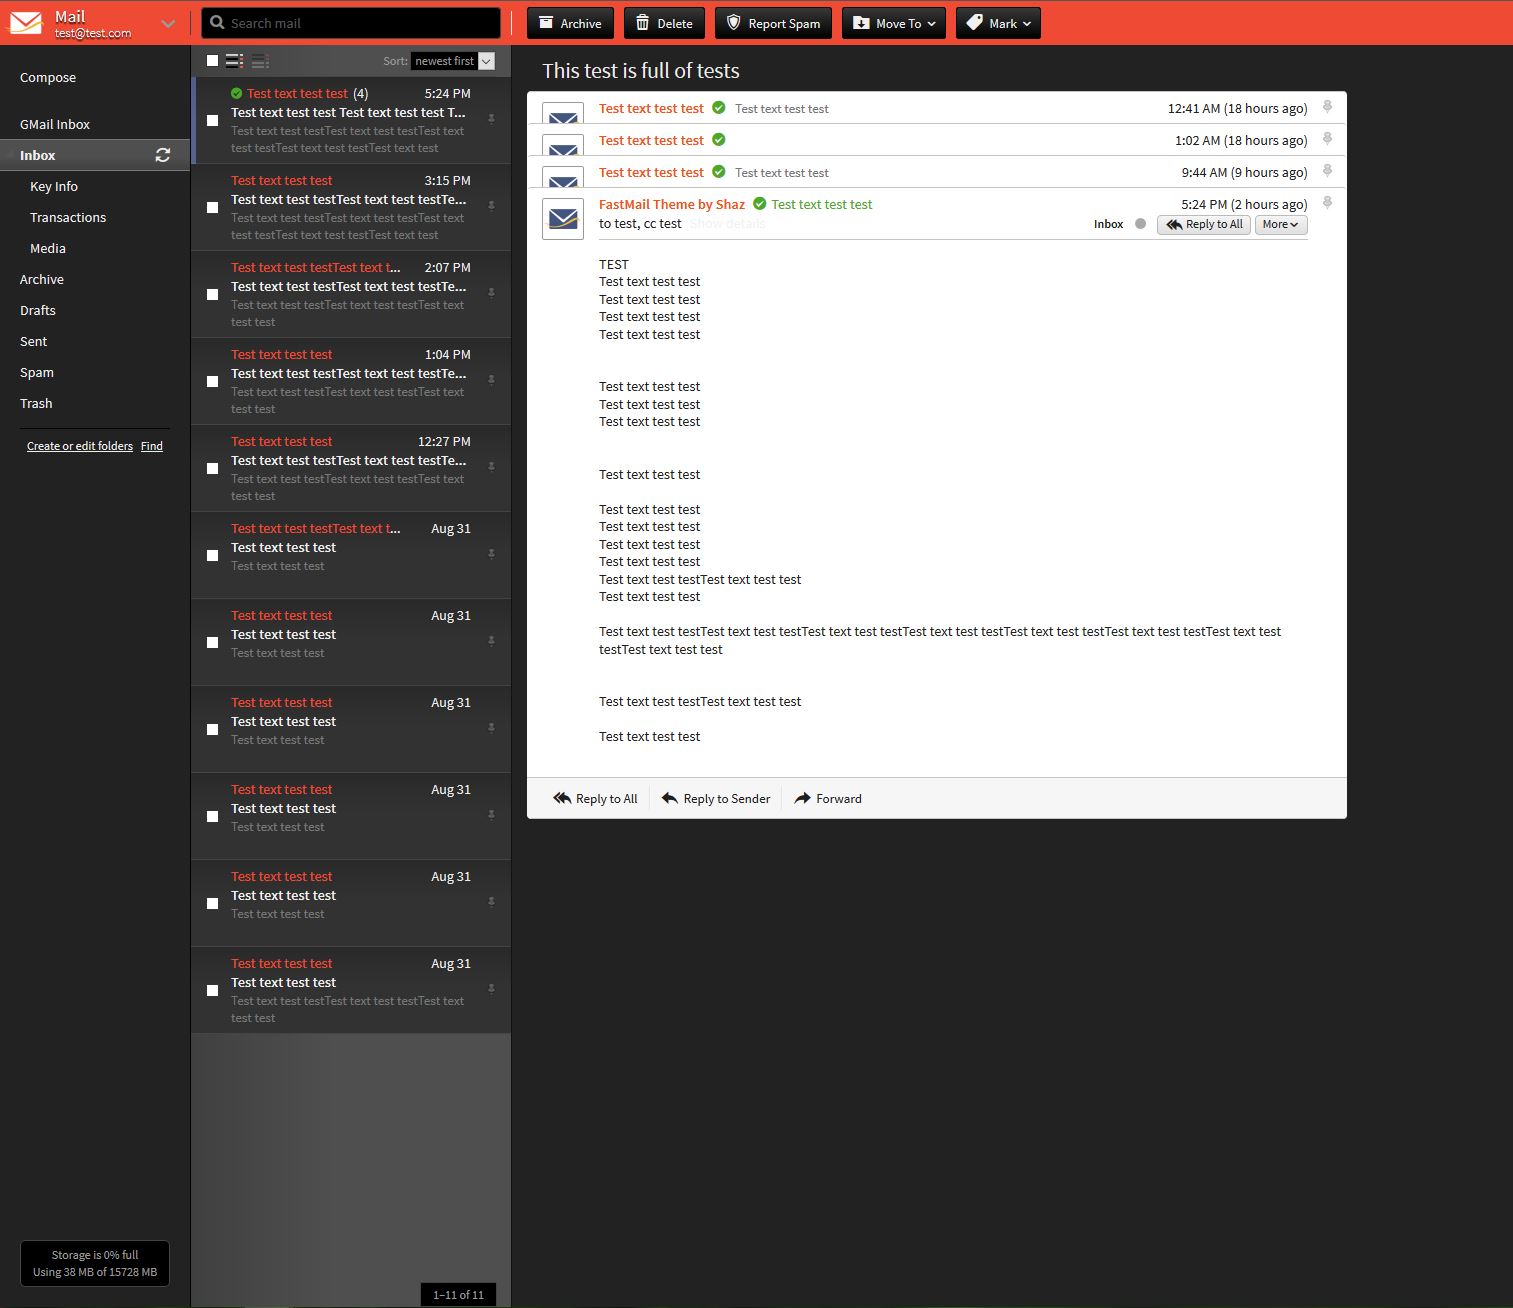Click Show details on the open message

click(727, 223)
